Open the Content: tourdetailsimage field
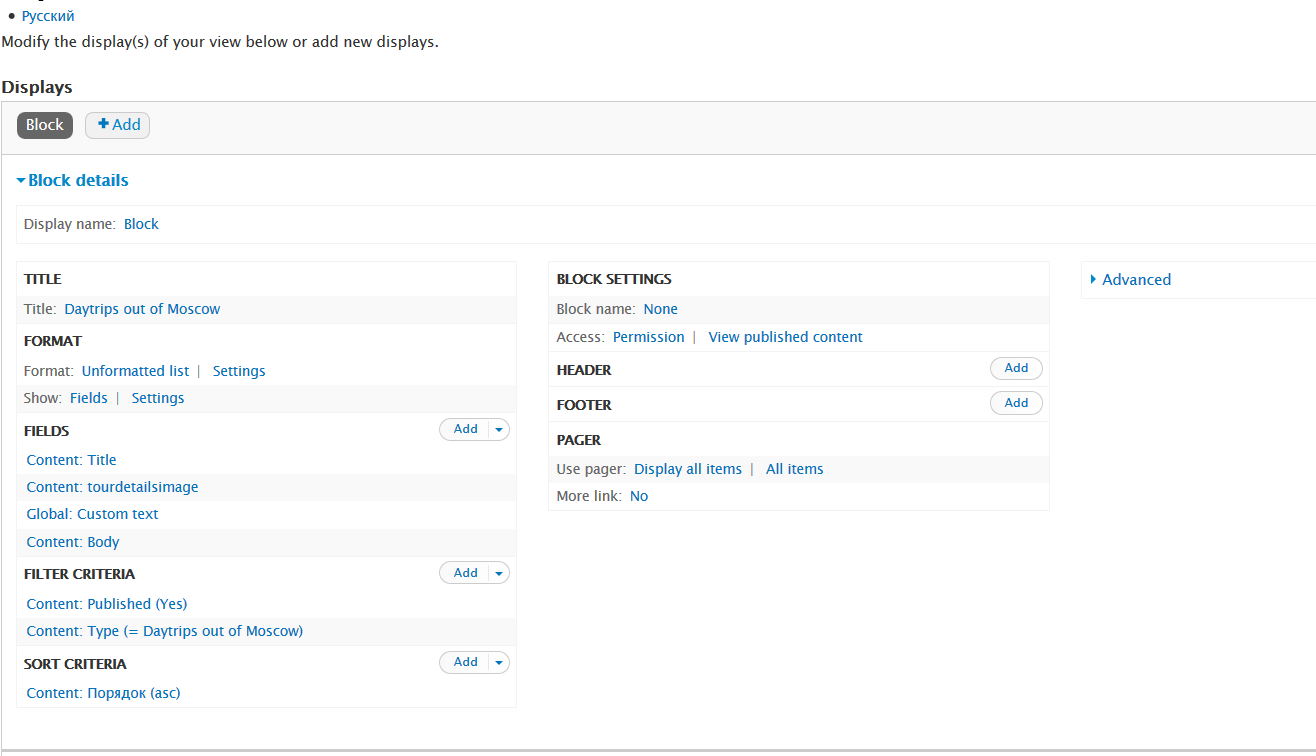 (x=113, y=487)
